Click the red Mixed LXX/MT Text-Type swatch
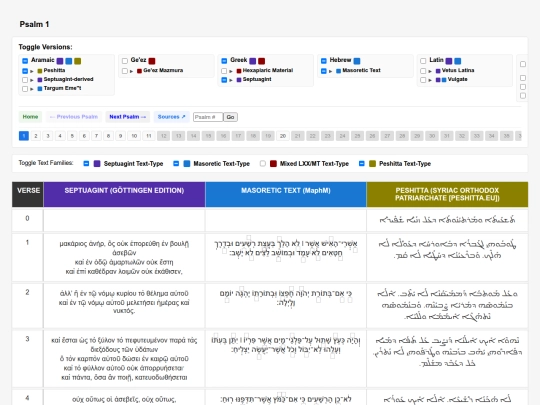 coord(273,164)
